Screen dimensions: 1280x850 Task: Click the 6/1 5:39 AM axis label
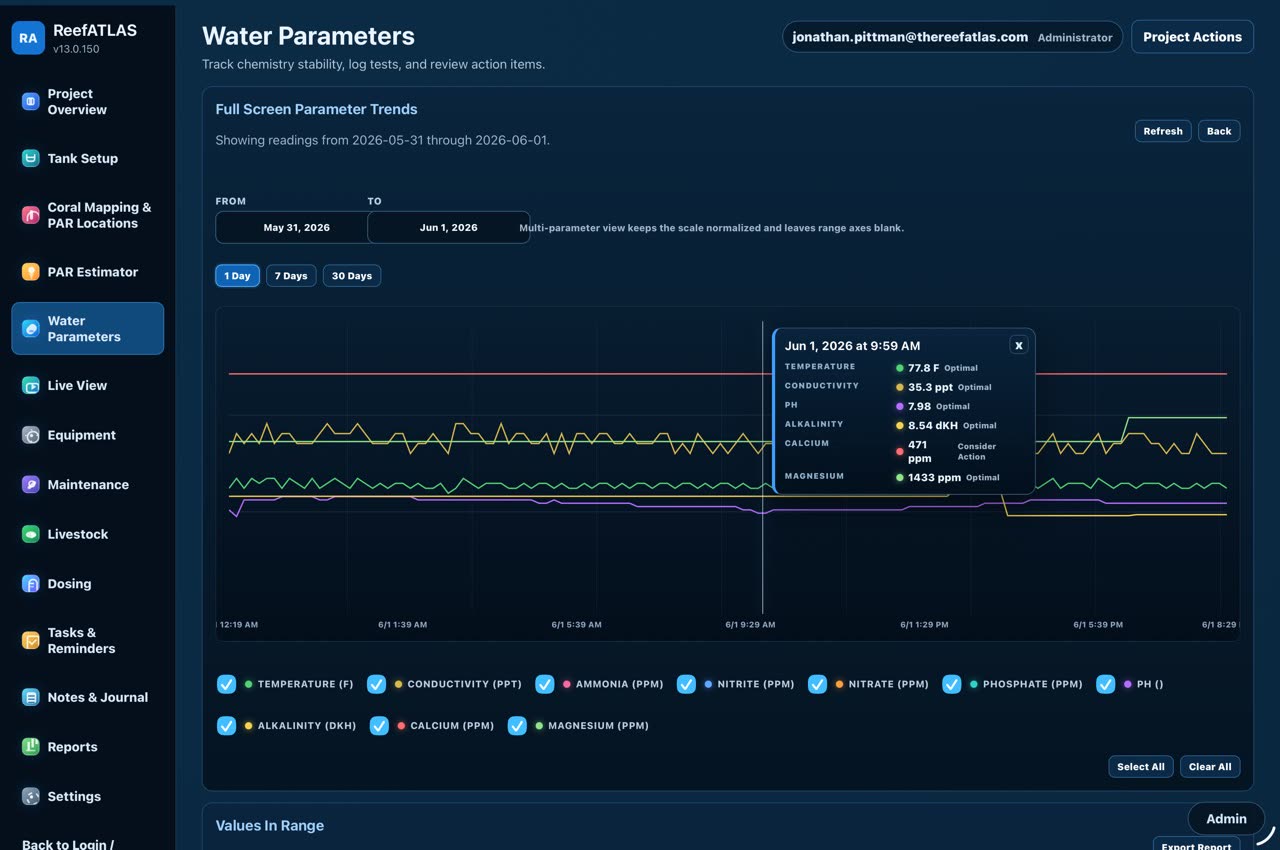(576, 624)
